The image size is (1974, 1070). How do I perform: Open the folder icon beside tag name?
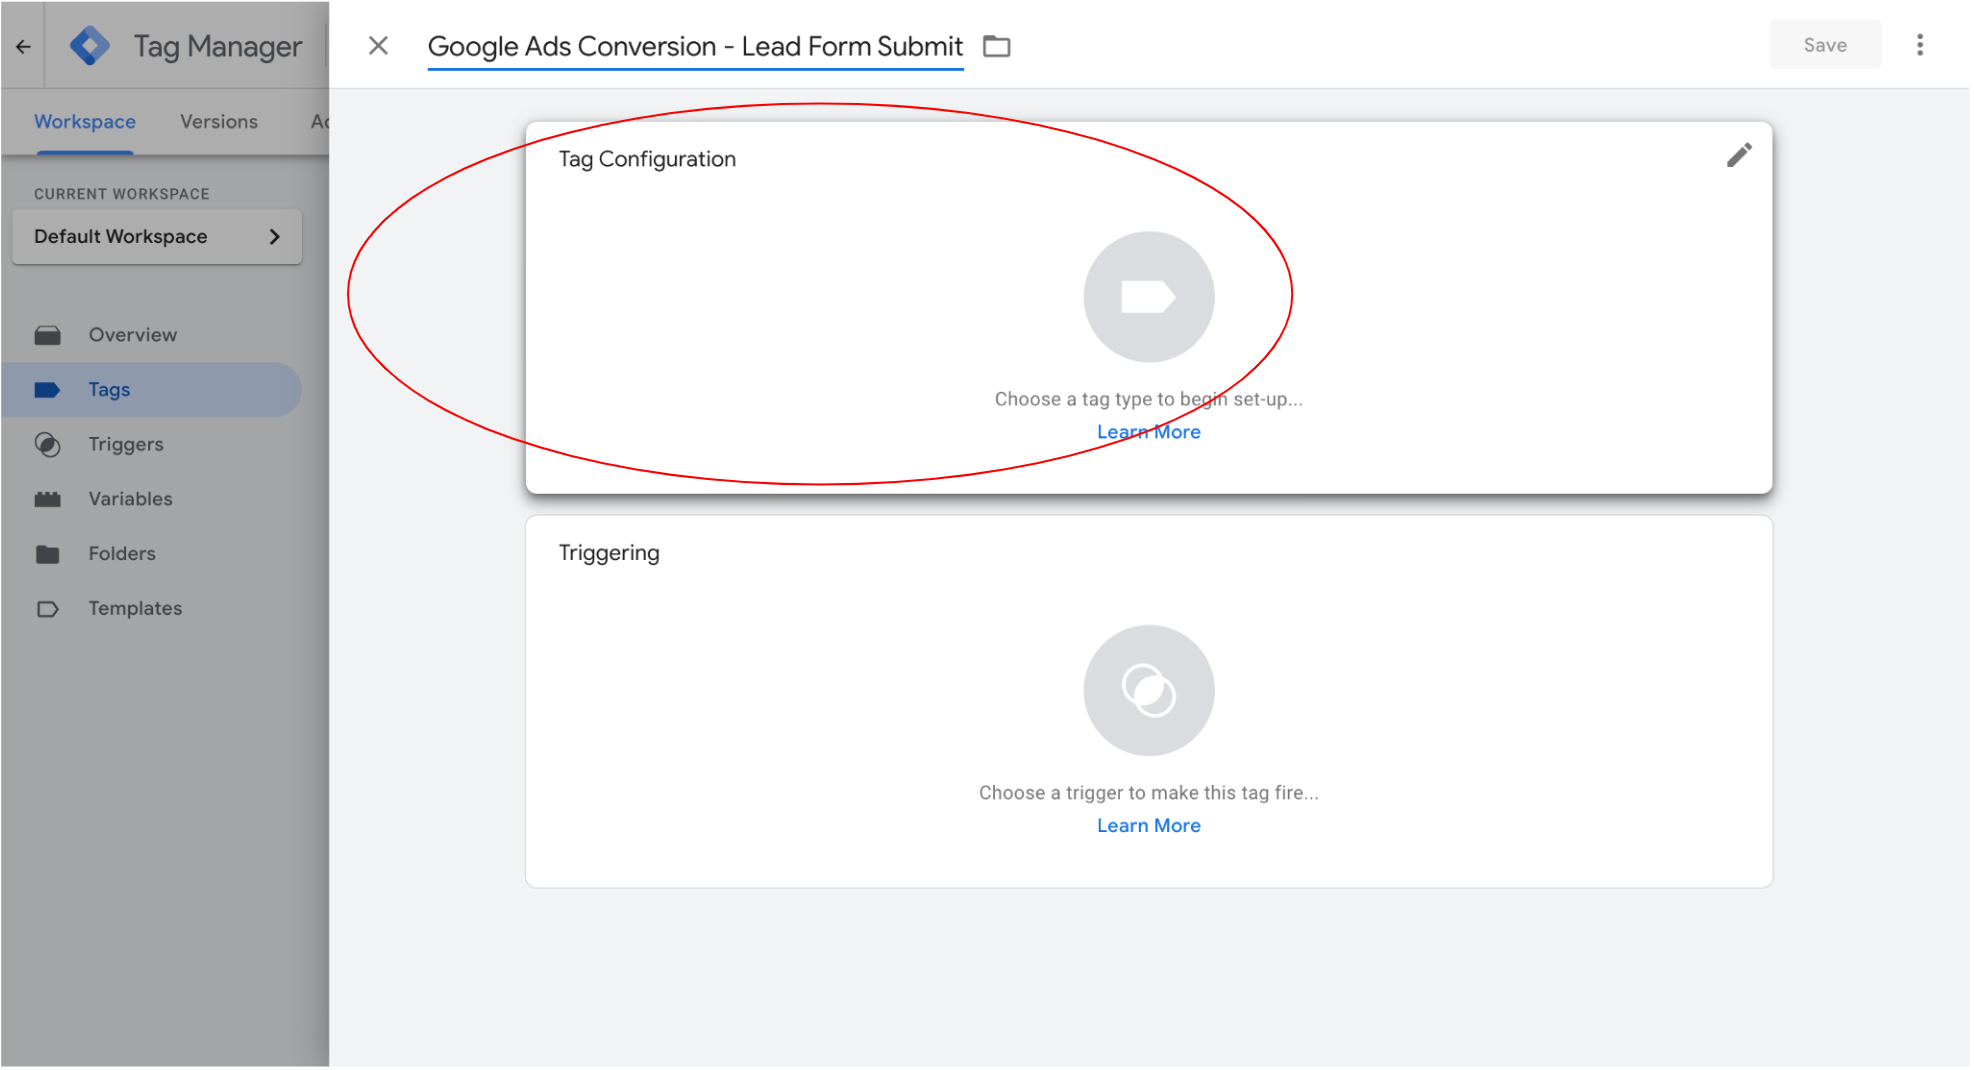tap(996, 47)
